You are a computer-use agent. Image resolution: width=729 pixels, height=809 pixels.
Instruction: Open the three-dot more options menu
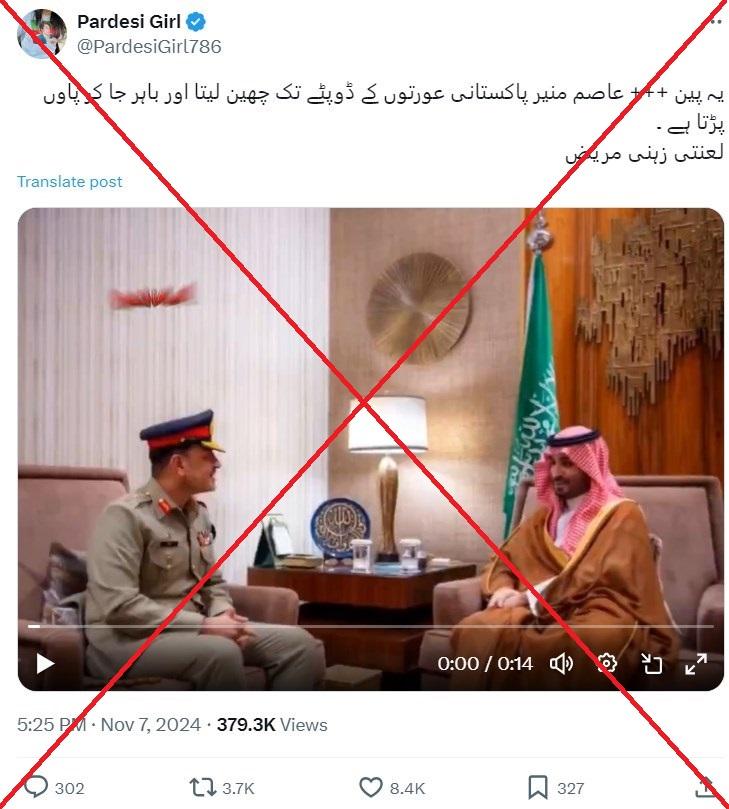[x=715, y=22]
